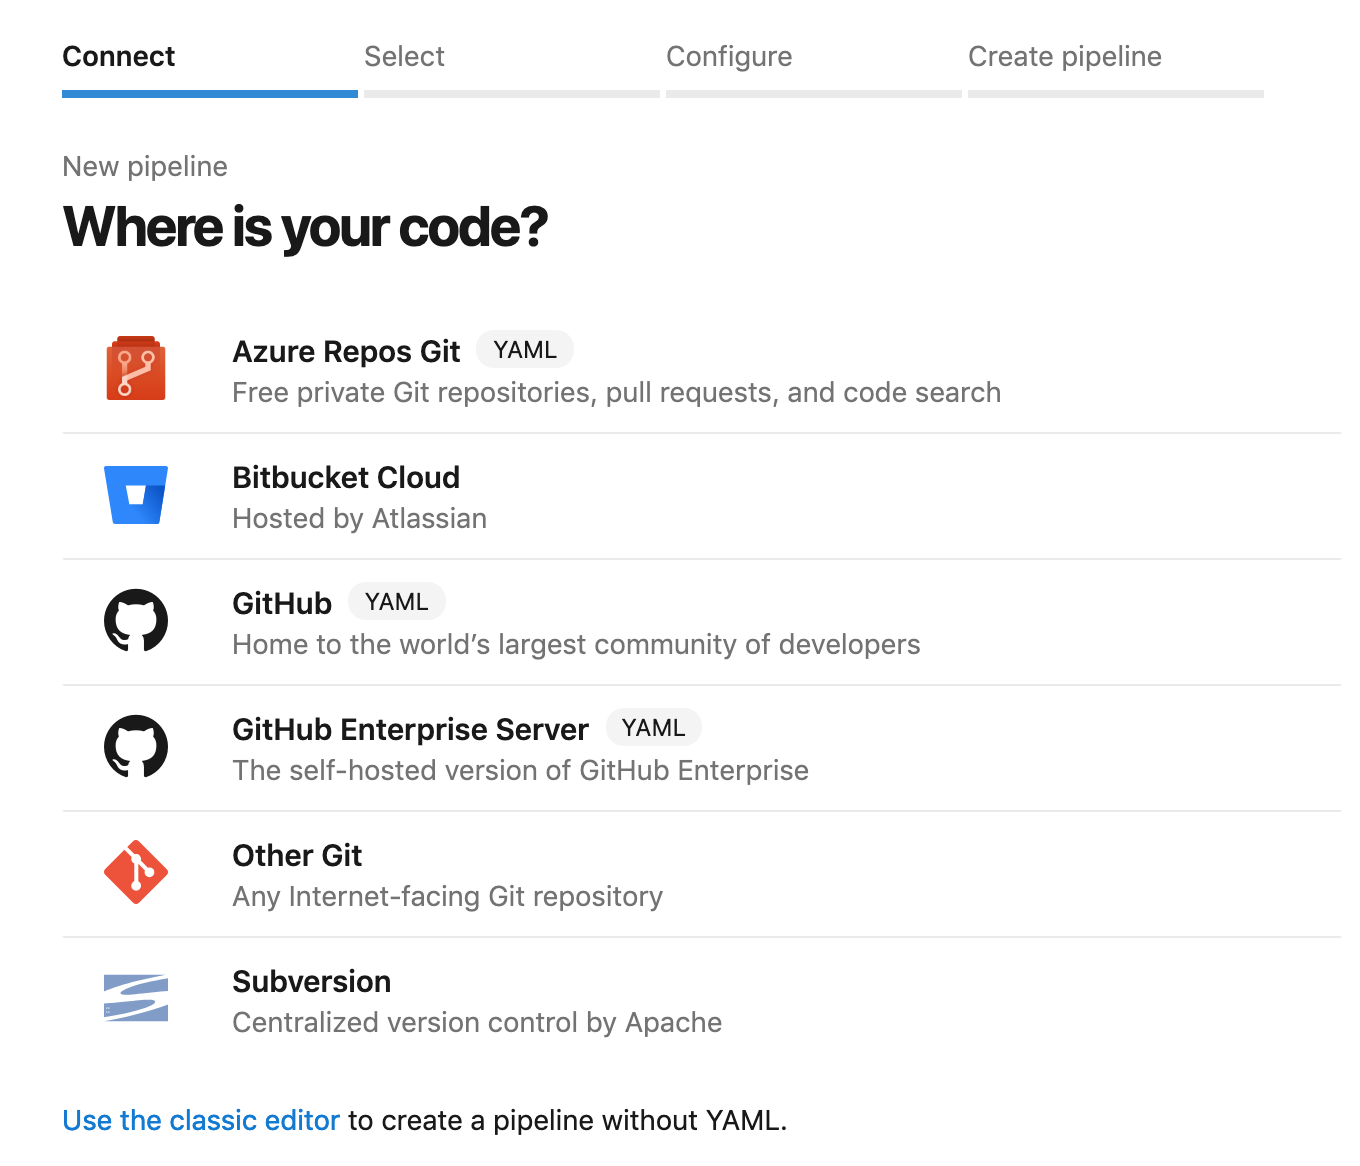Choose the Azure Repos Git title

(x=346, y=351)
